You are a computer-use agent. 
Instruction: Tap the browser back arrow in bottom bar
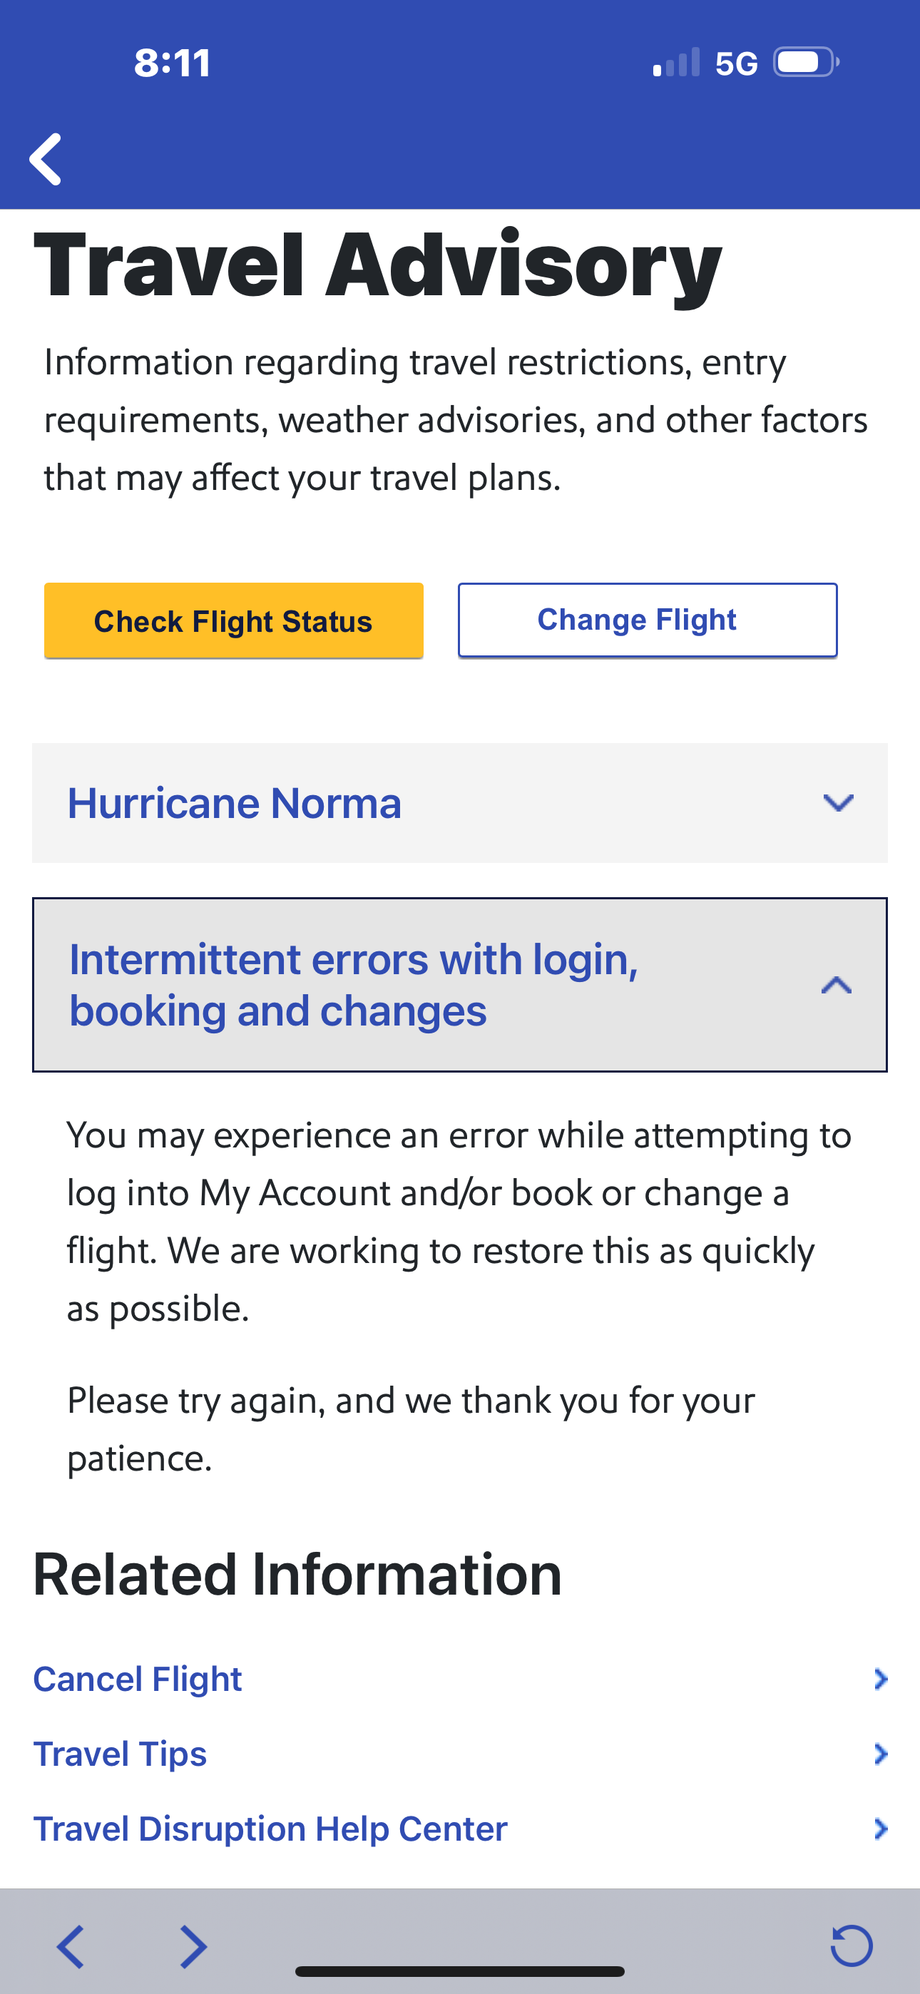(x=70, y=1946)
